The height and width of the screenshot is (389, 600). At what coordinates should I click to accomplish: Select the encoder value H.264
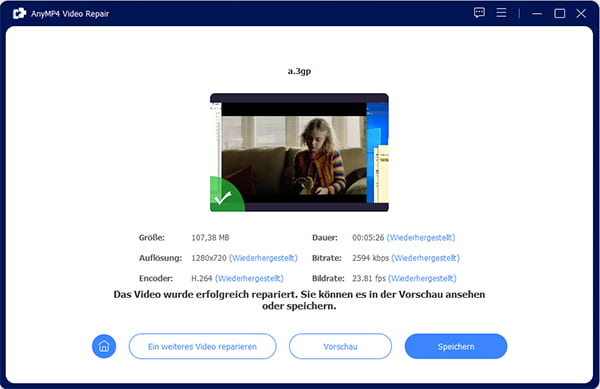[202, 278]
